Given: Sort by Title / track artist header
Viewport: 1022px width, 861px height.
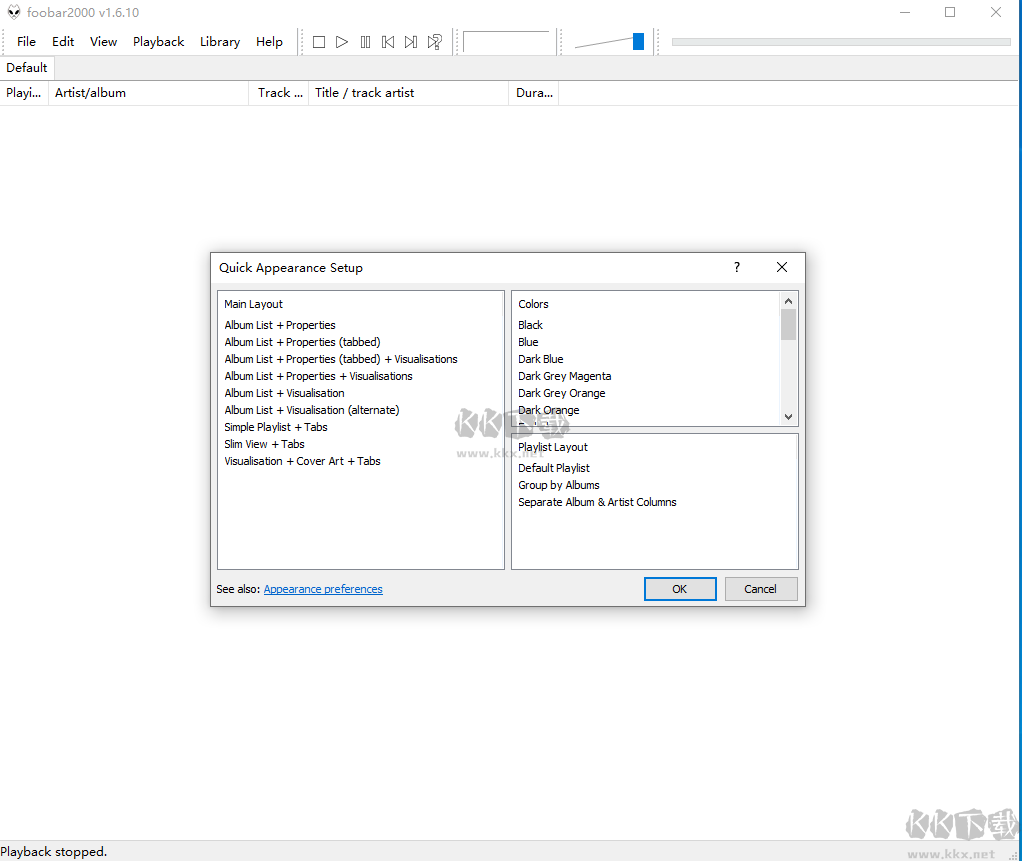Looking at the screenshot, I should (409, 93).
